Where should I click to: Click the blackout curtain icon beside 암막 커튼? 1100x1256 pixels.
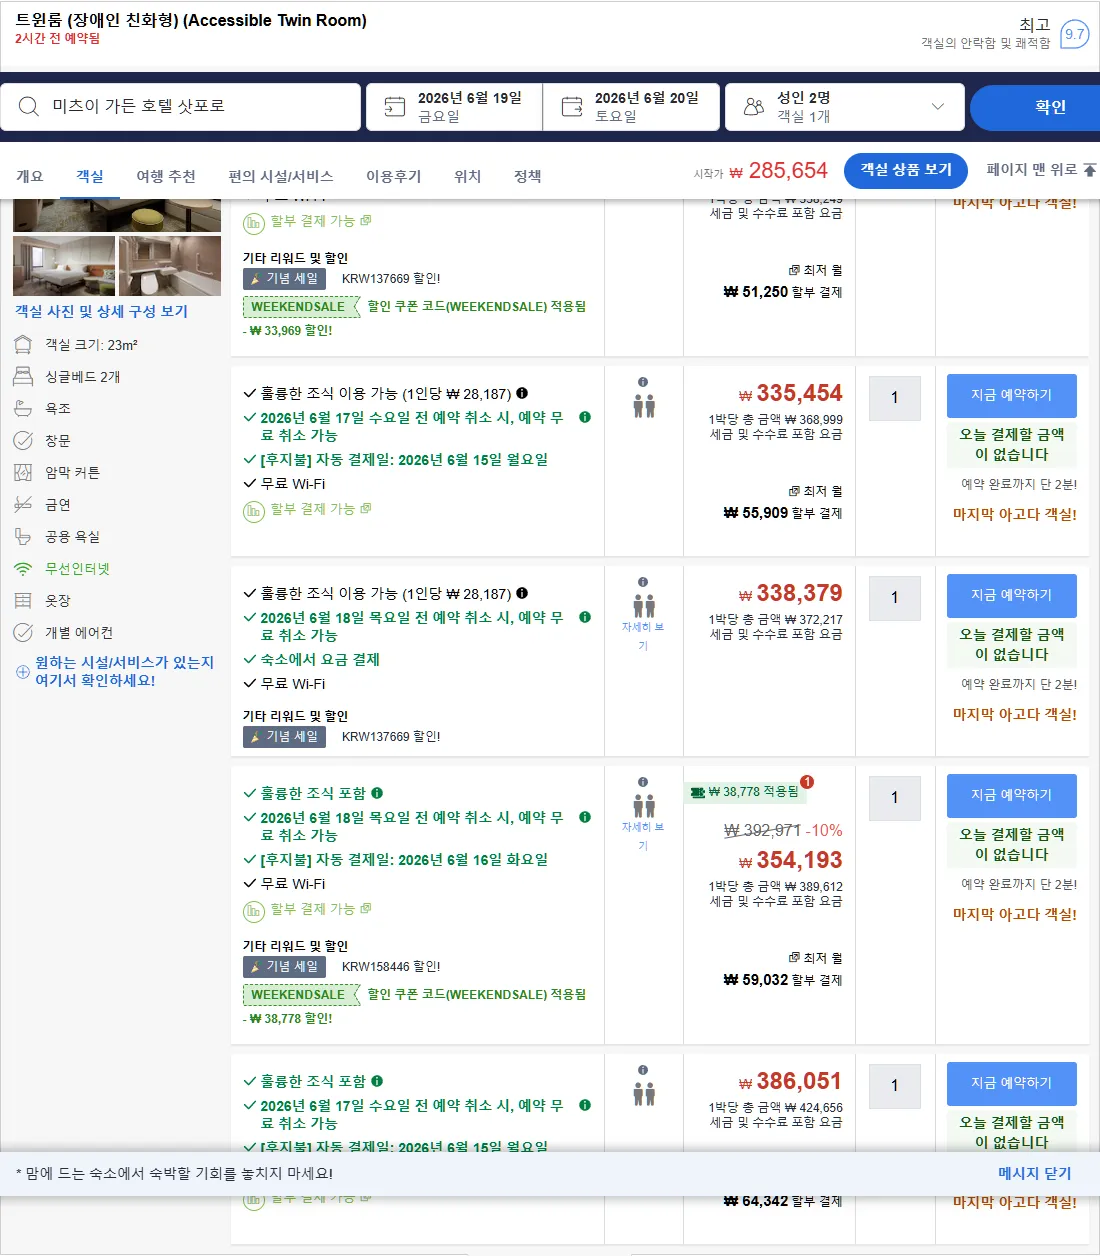coord(23,473)
